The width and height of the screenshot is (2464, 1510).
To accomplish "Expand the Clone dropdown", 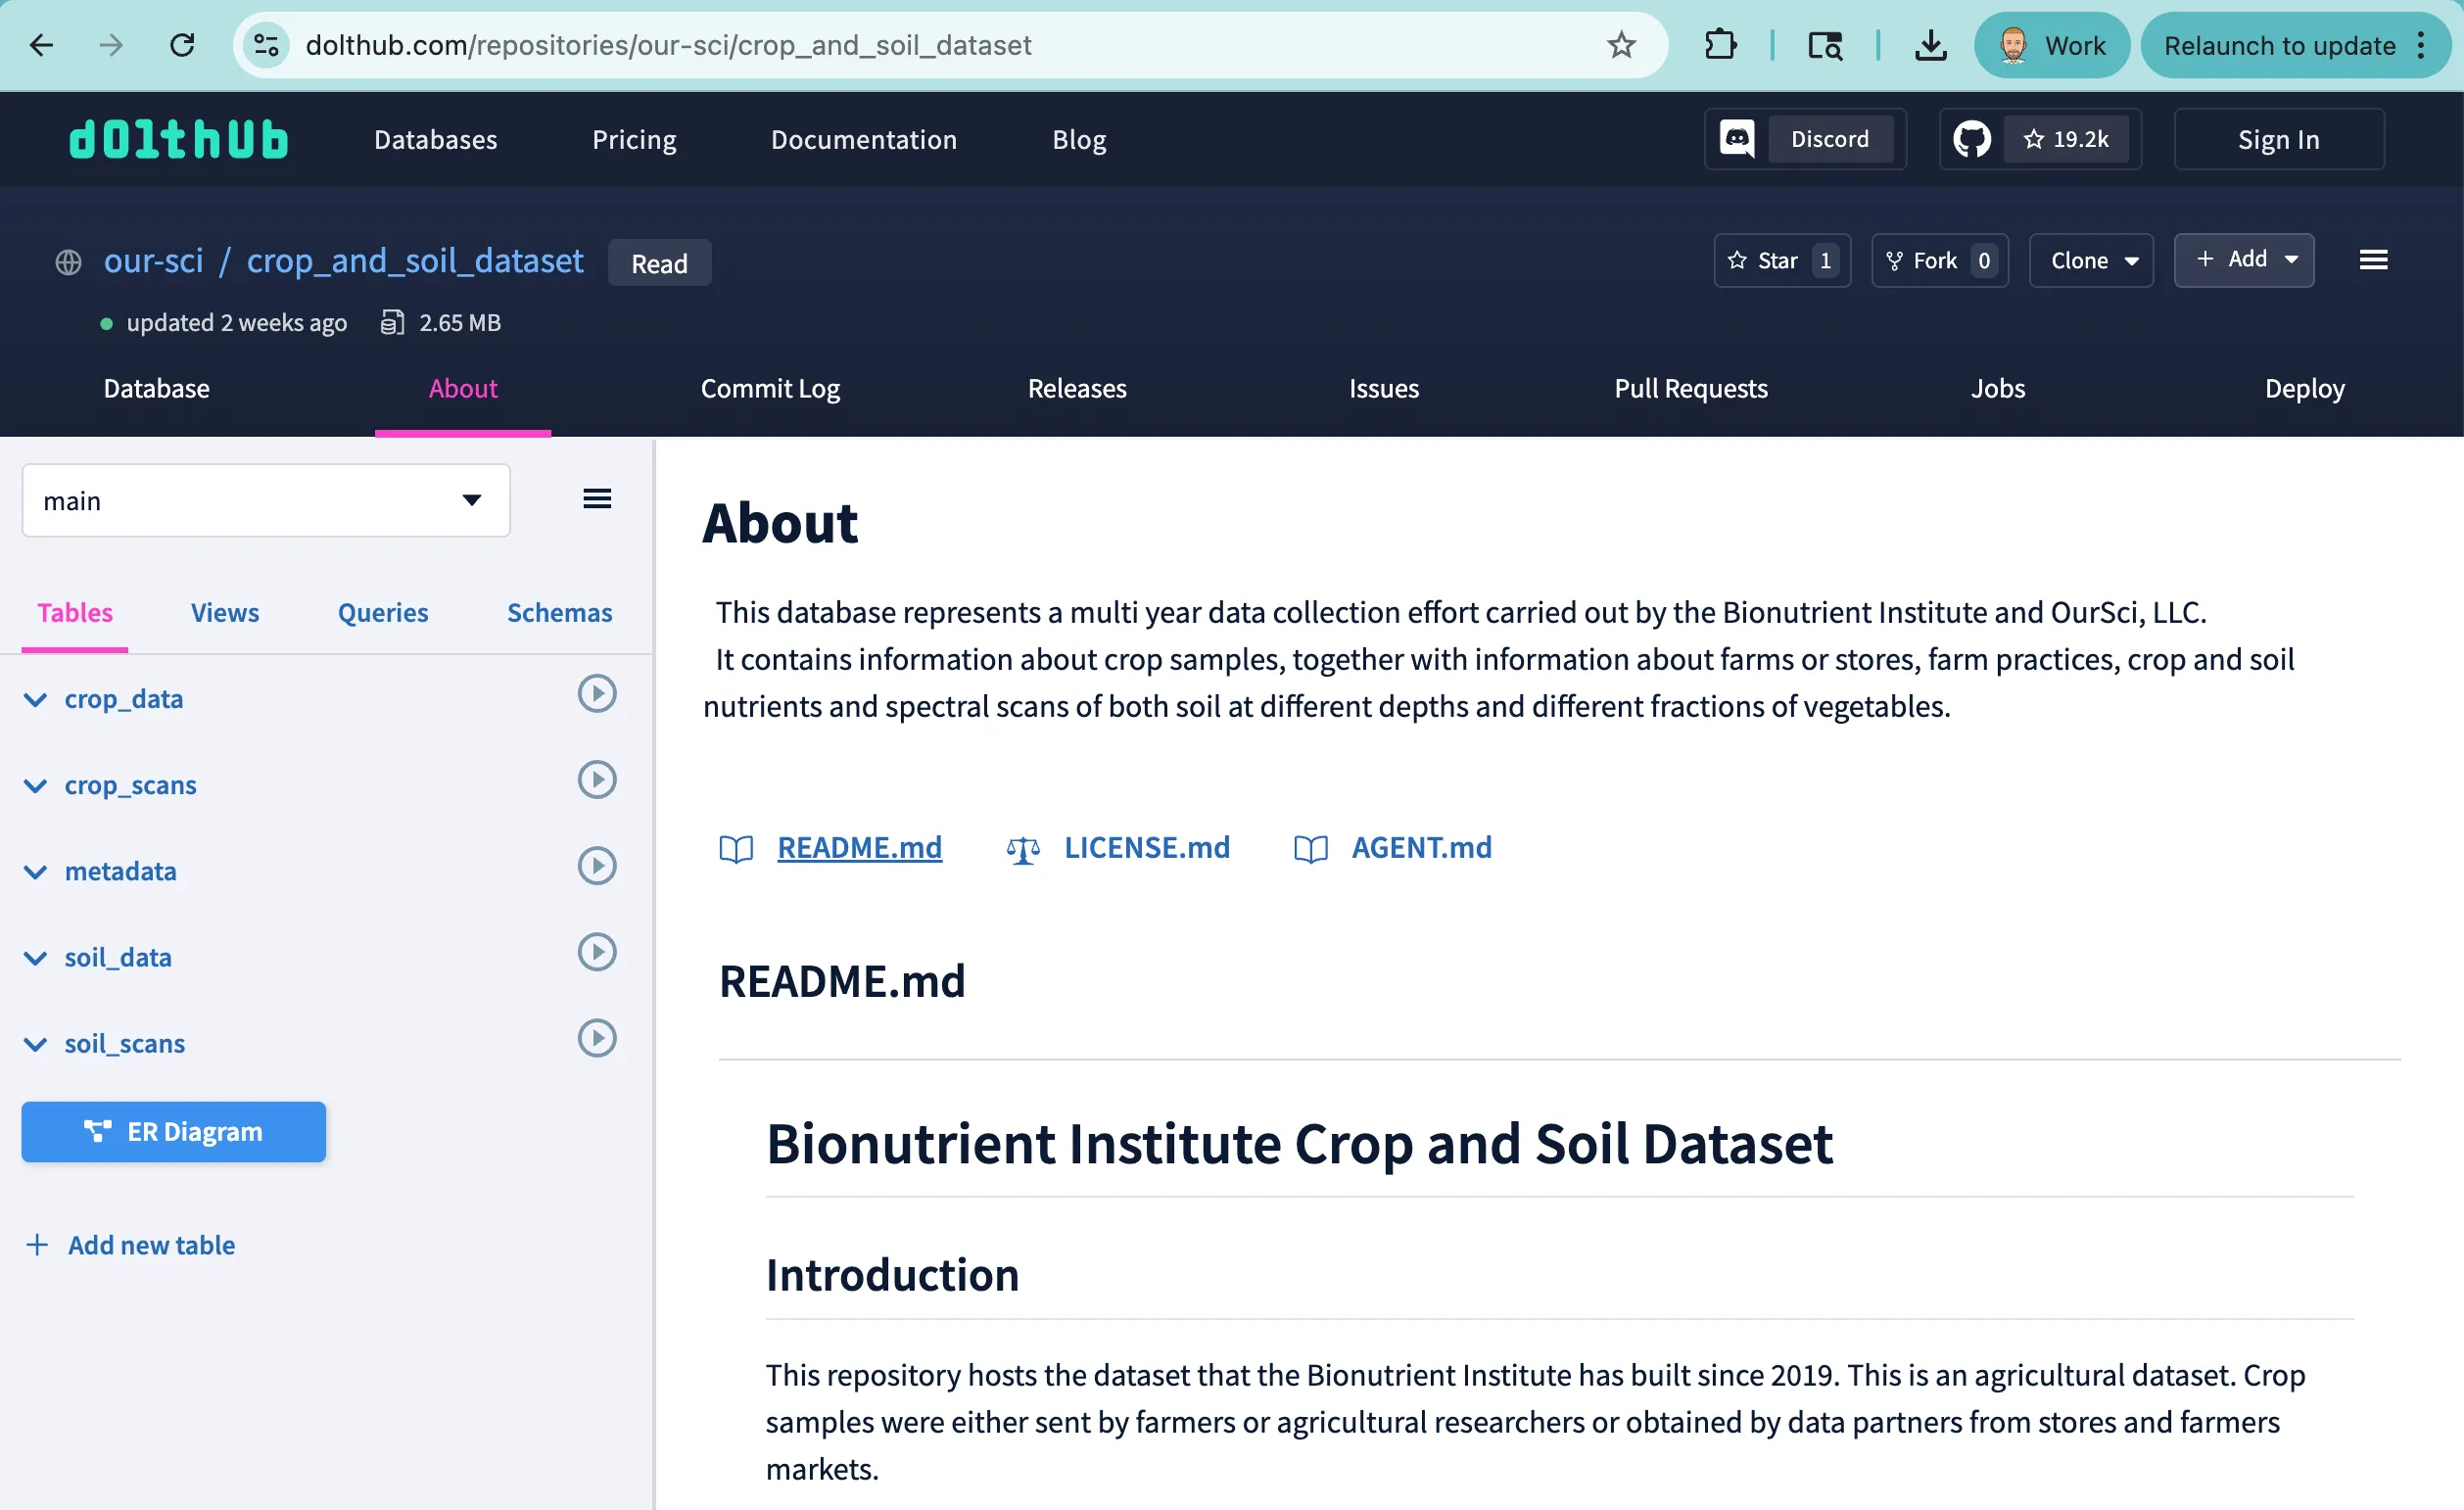I will (2091, 260).
